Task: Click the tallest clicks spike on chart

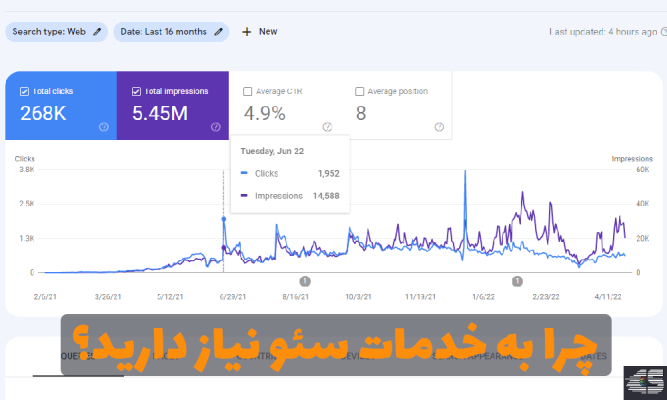Action: 465,171
